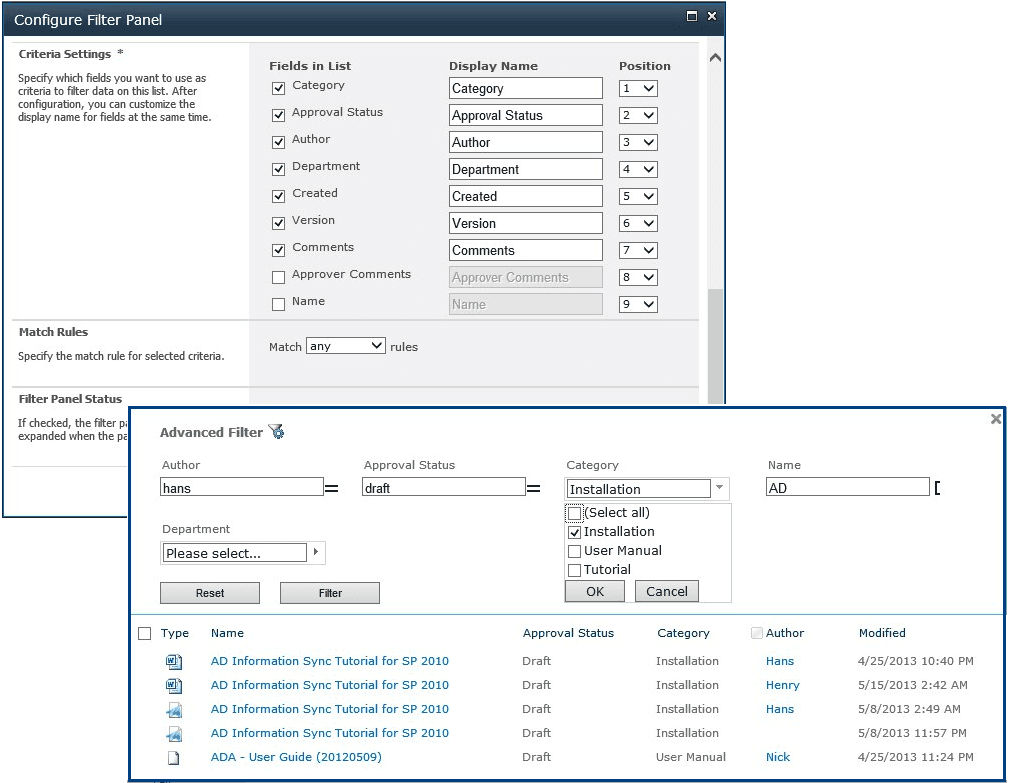Open author Nick link
Viewport: 1010px width, 783px height.
tap(778, 757)
